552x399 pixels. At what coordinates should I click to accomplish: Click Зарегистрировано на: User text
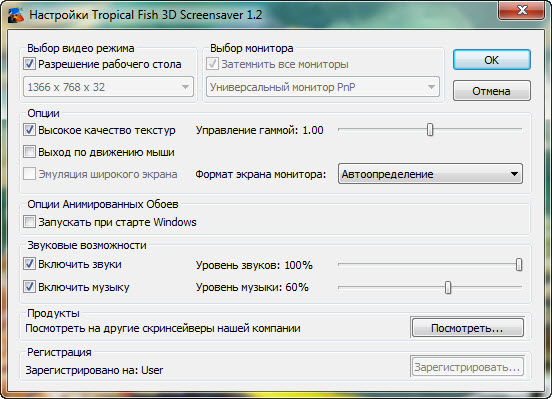(94, 370)
